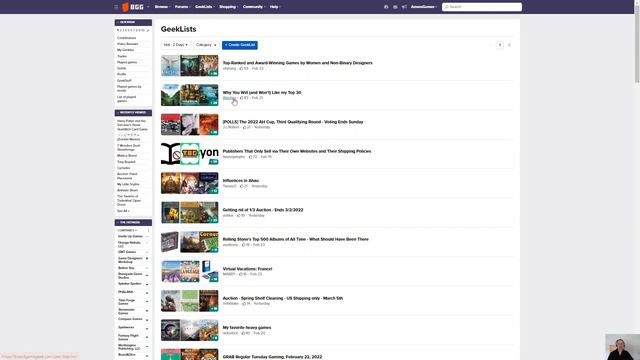Open Played games by month sidebar link
This screenshot has height=360, width=640.
[129, 89]
